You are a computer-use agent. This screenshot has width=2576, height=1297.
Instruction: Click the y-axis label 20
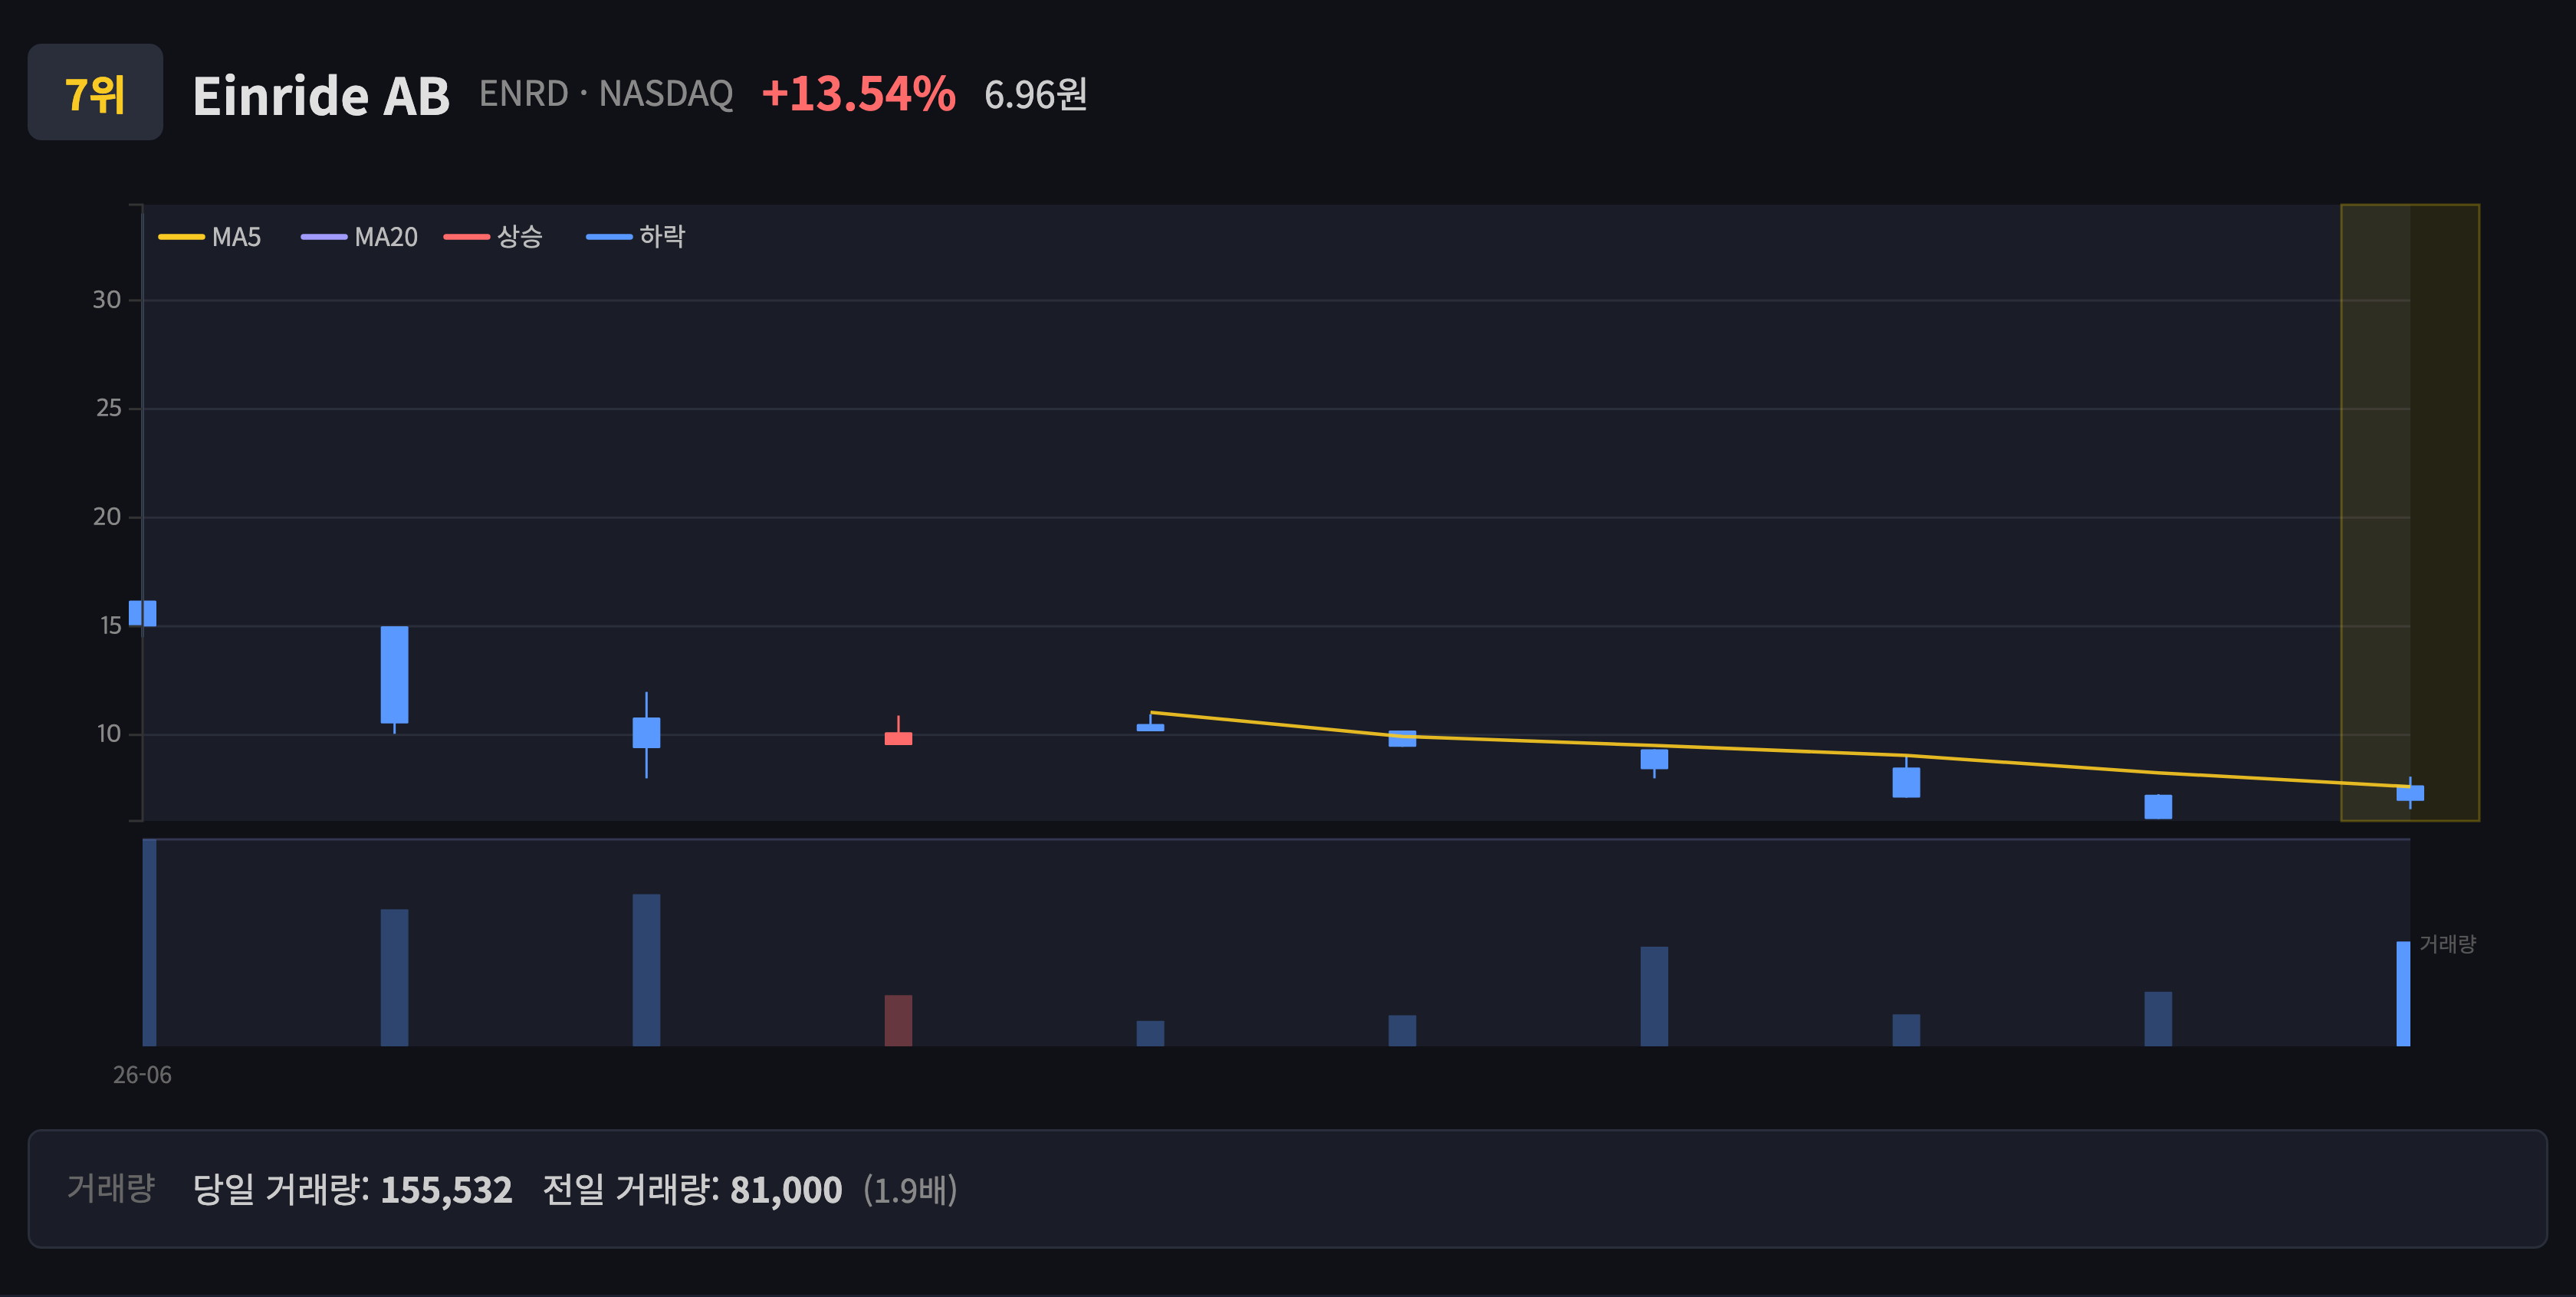tap(107, 517)
